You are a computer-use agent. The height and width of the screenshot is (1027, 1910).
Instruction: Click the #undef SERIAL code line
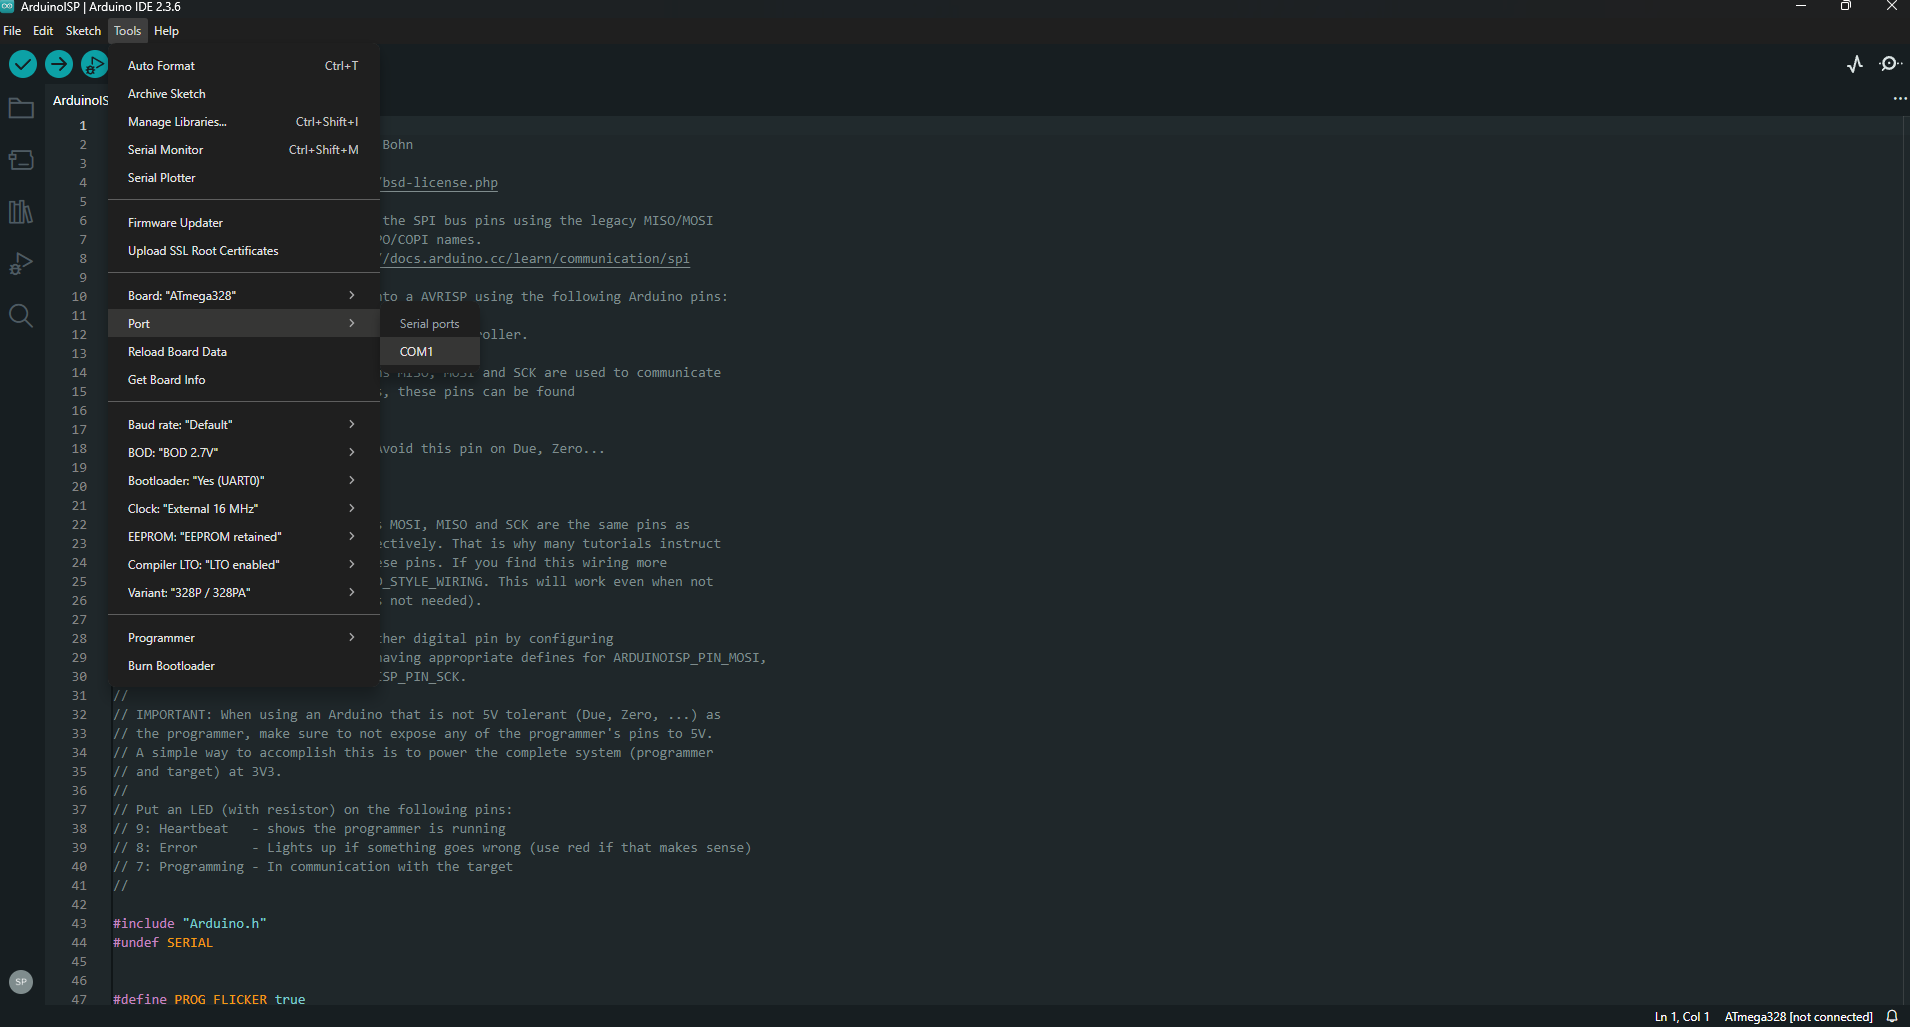tap(163, 943)
